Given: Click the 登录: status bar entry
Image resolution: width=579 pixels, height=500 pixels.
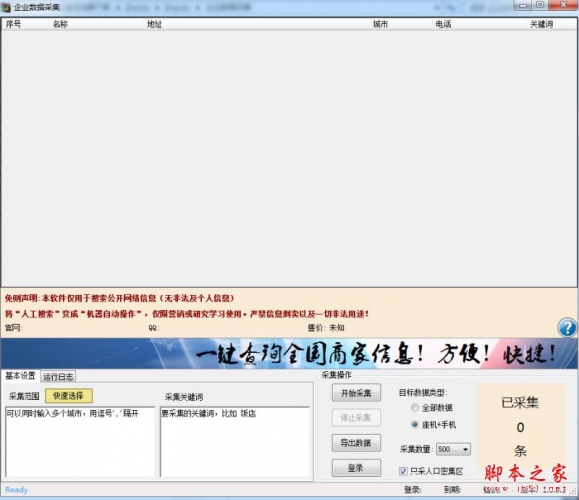Looking at the screenshot, I should [412, 490].
